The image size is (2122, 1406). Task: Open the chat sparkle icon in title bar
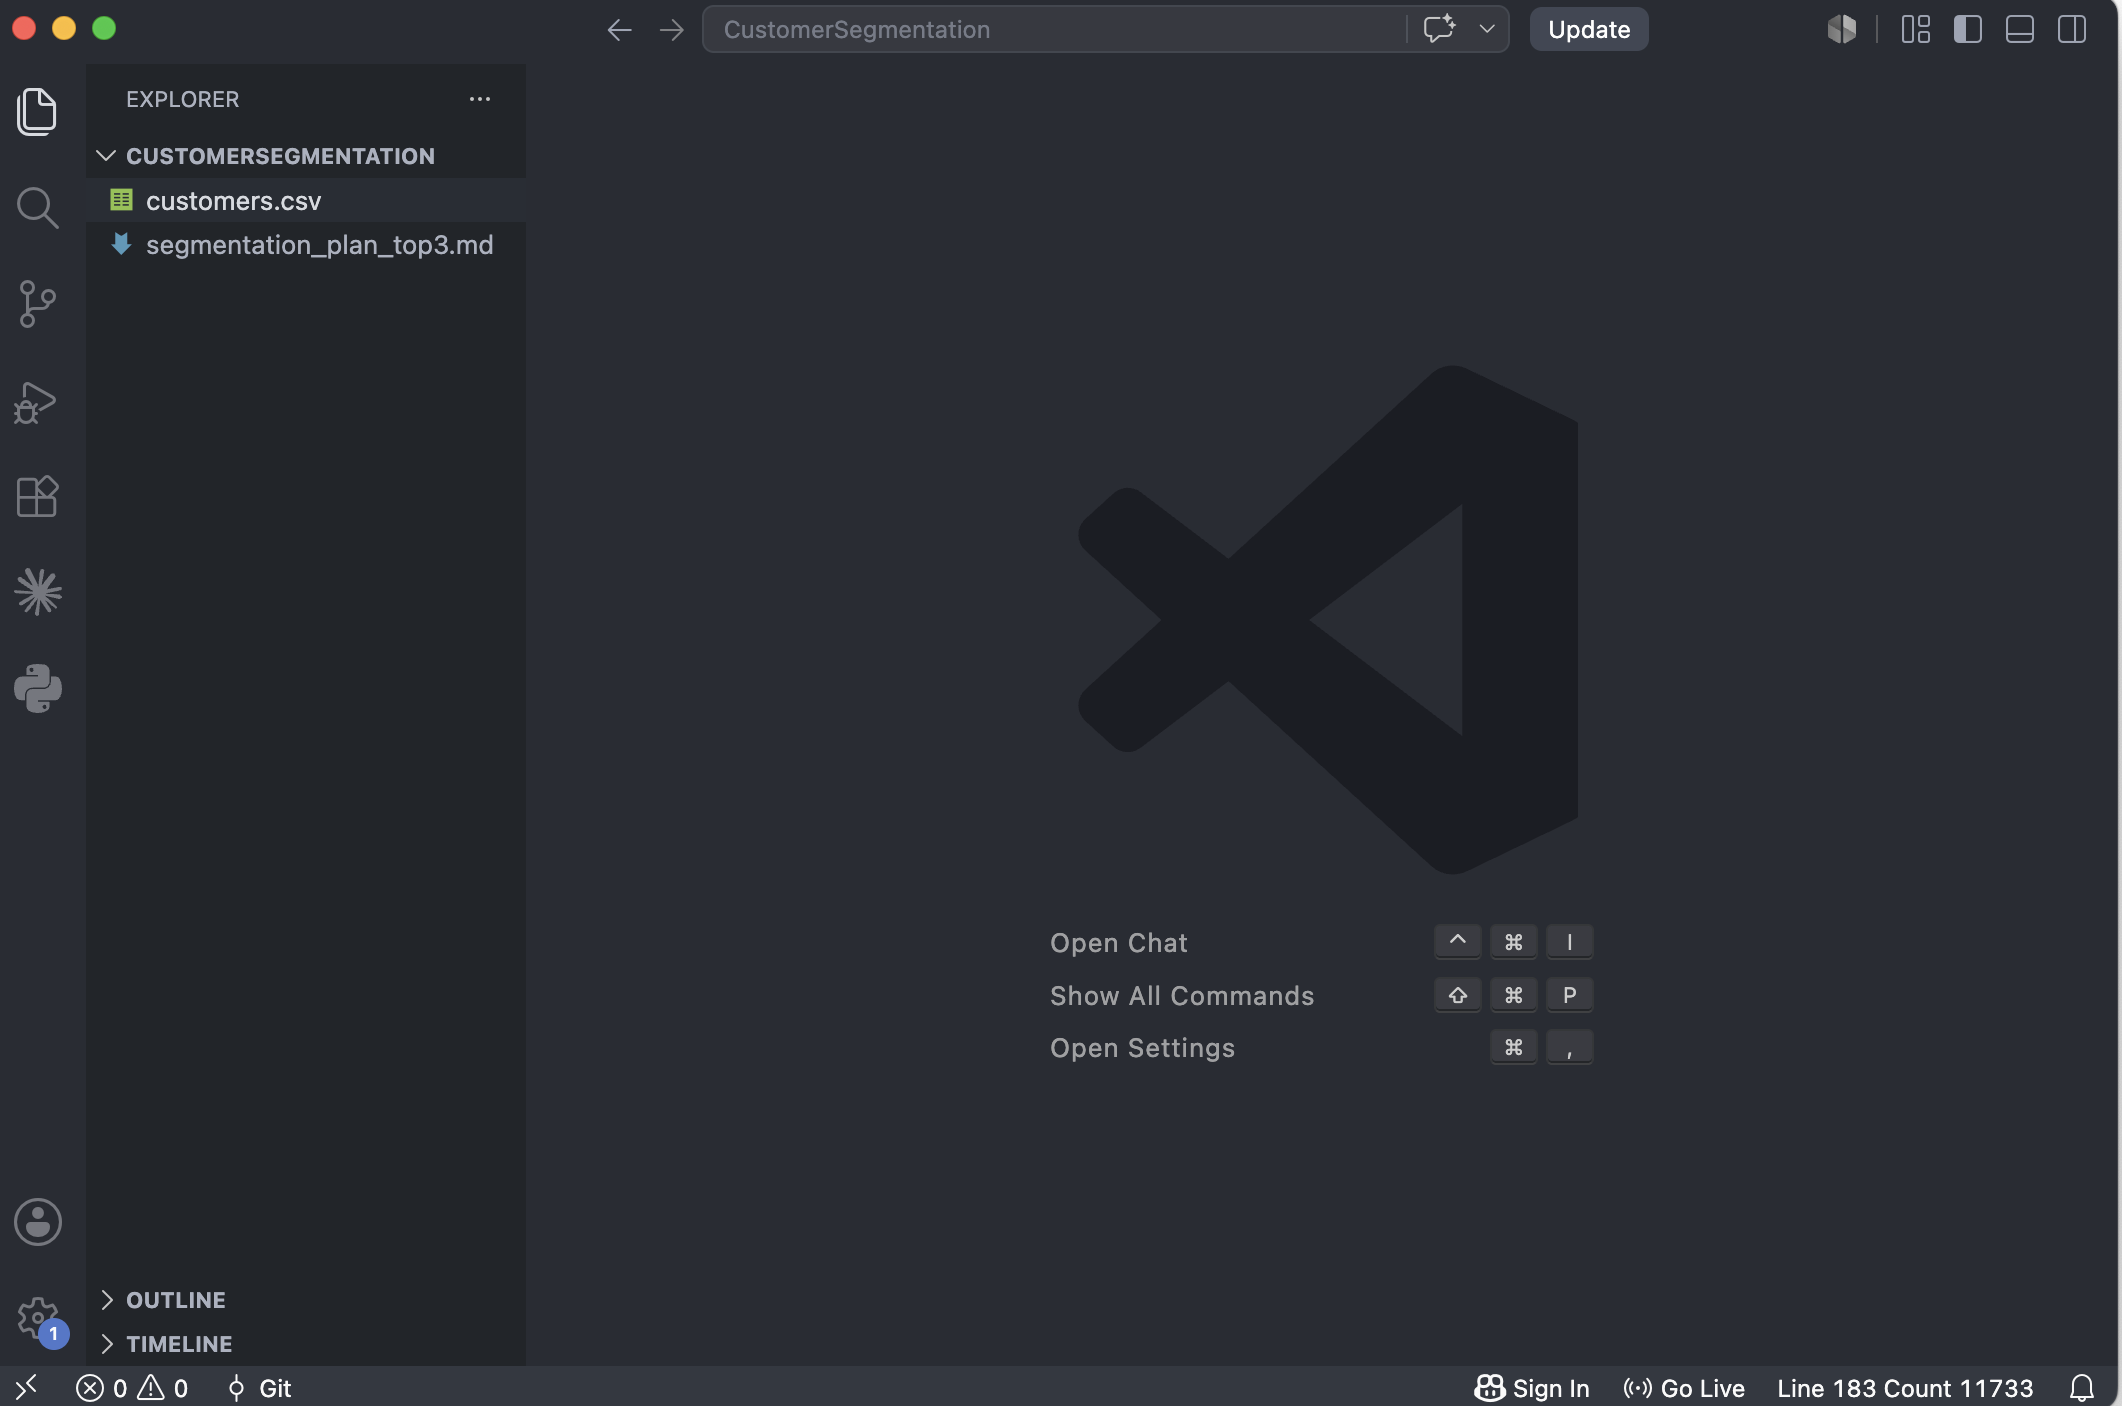pos(1439,29)
